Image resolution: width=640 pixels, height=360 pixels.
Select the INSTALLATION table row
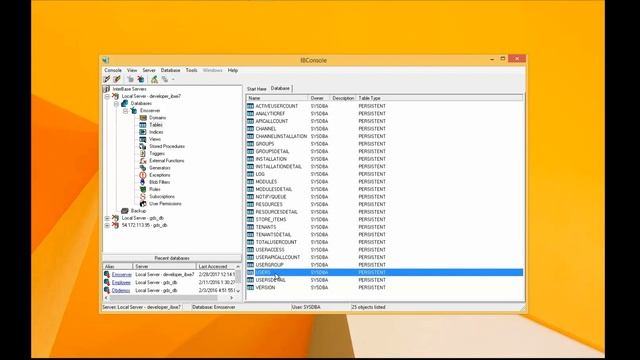[x=384, y=159]
